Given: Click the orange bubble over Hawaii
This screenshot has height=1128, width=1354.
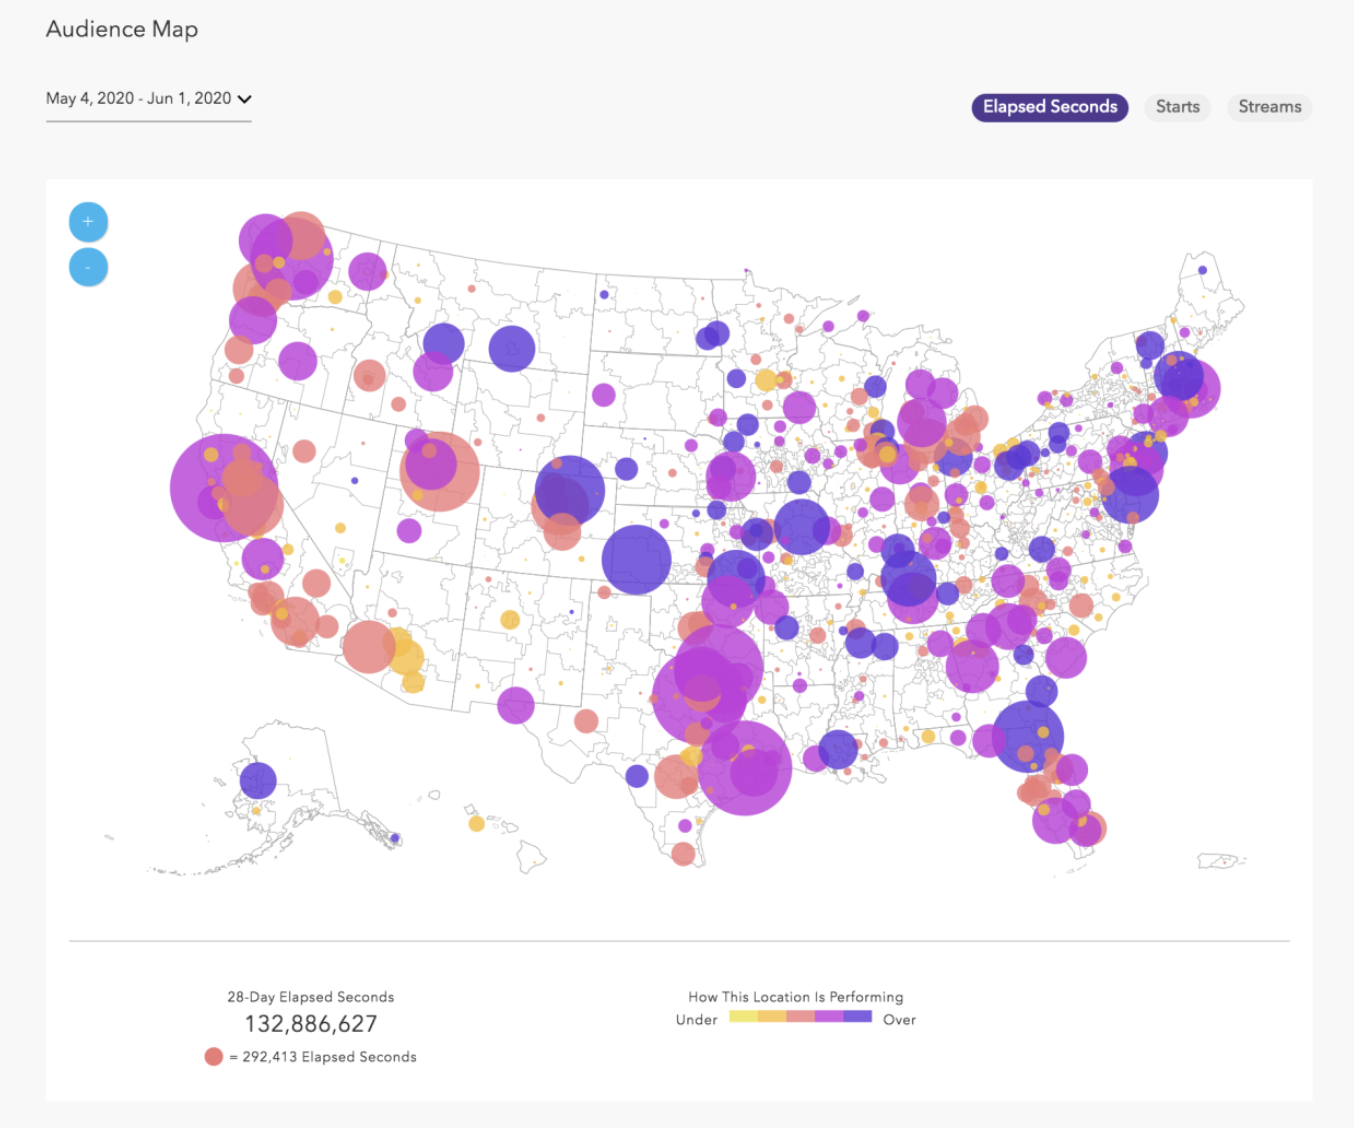Looking at the screenshot, I should point(477,824).
